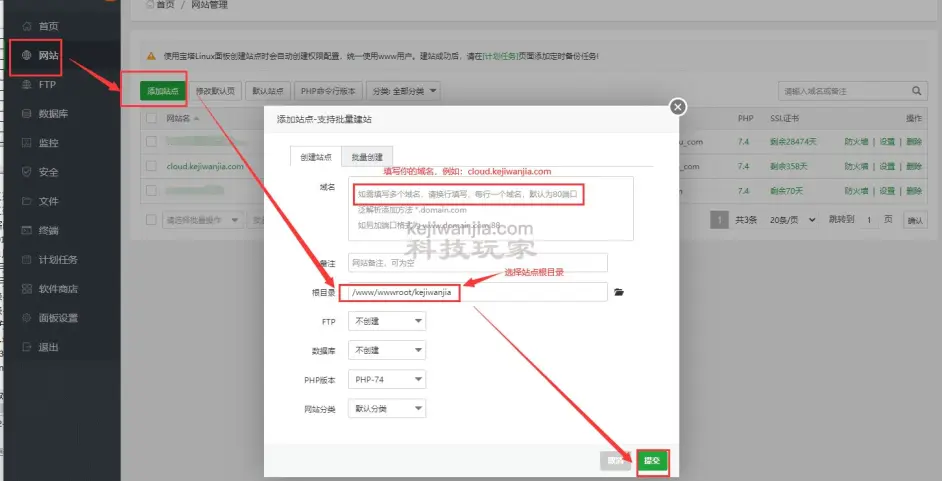Click the search magnifier icon

(x=916, y=91)
